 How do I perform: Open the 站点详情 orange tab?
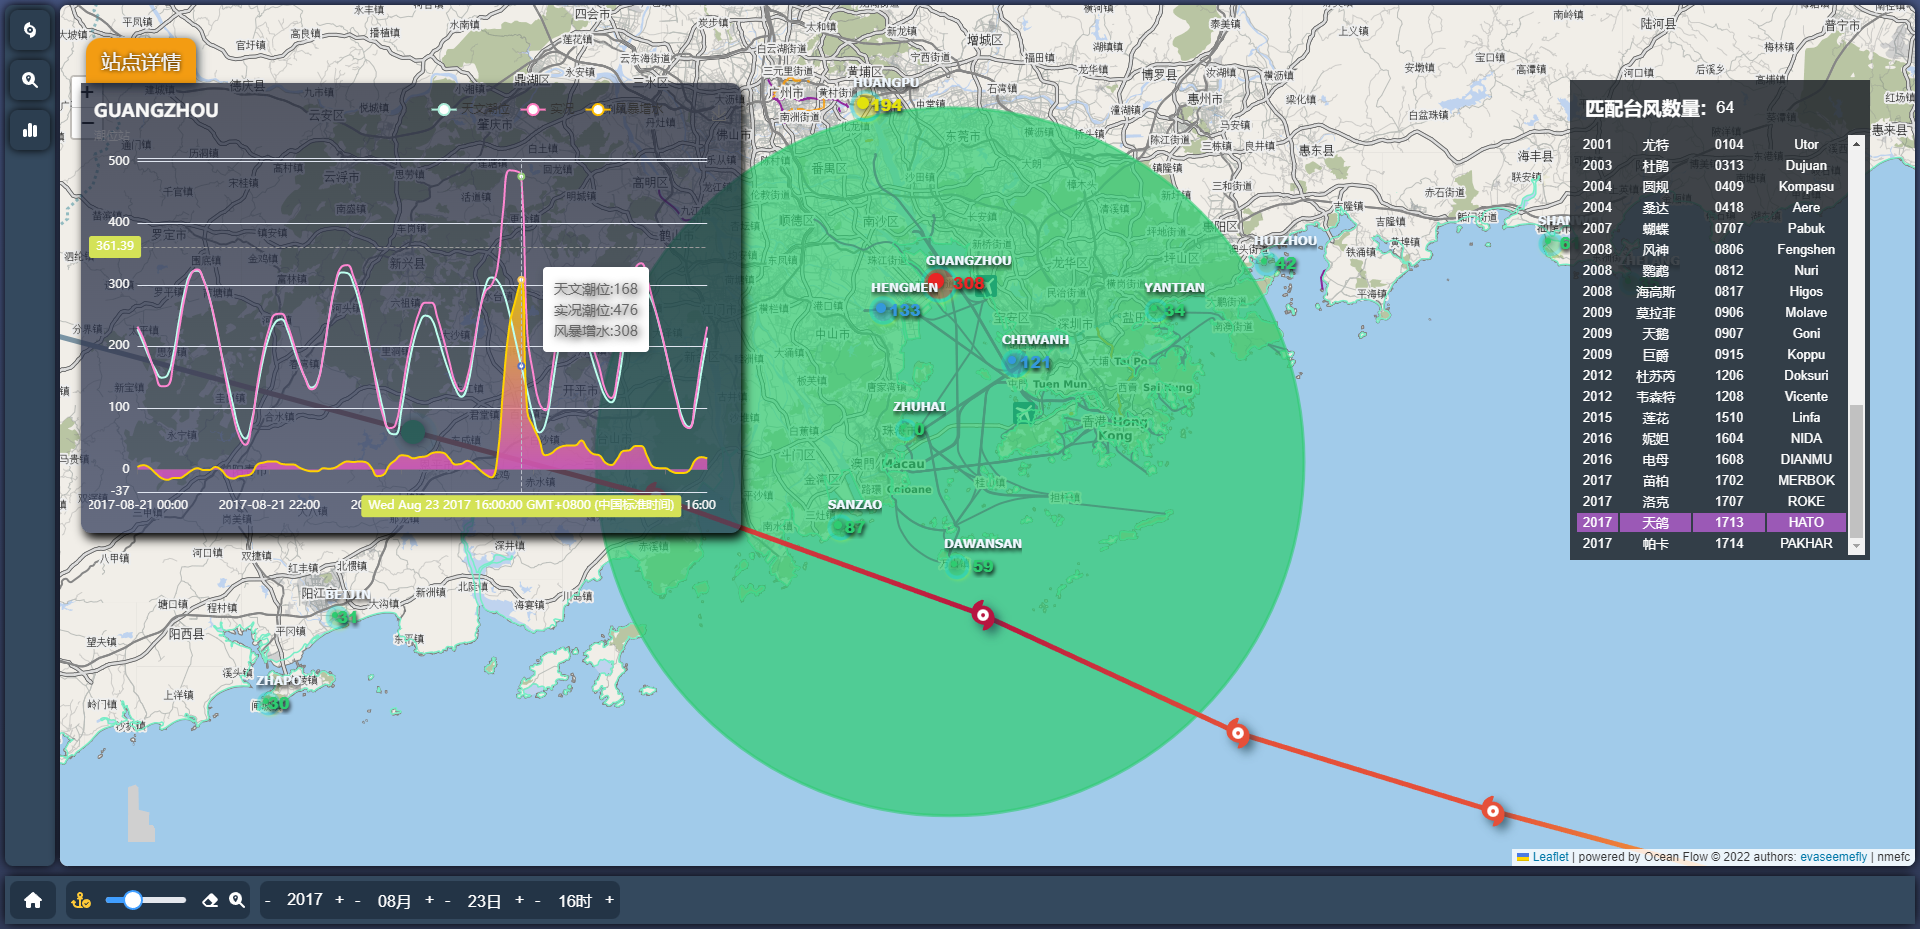(141, 62)
